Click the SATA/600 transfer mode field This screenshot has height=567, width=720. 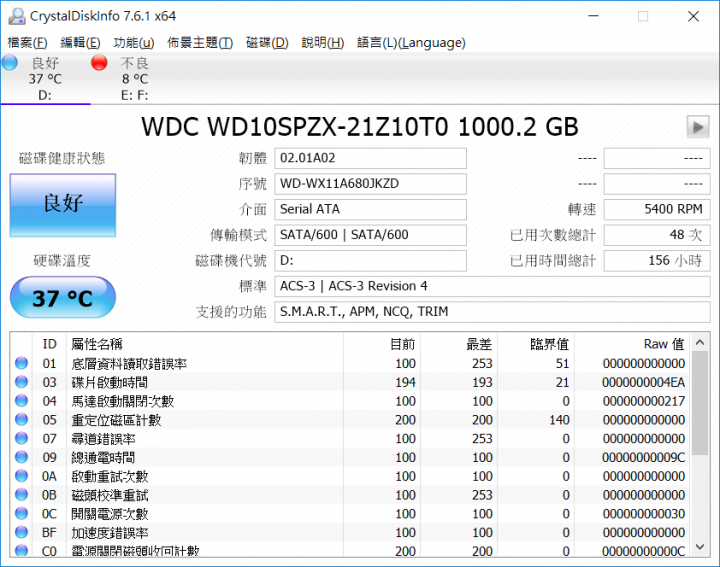coord(370,235)
